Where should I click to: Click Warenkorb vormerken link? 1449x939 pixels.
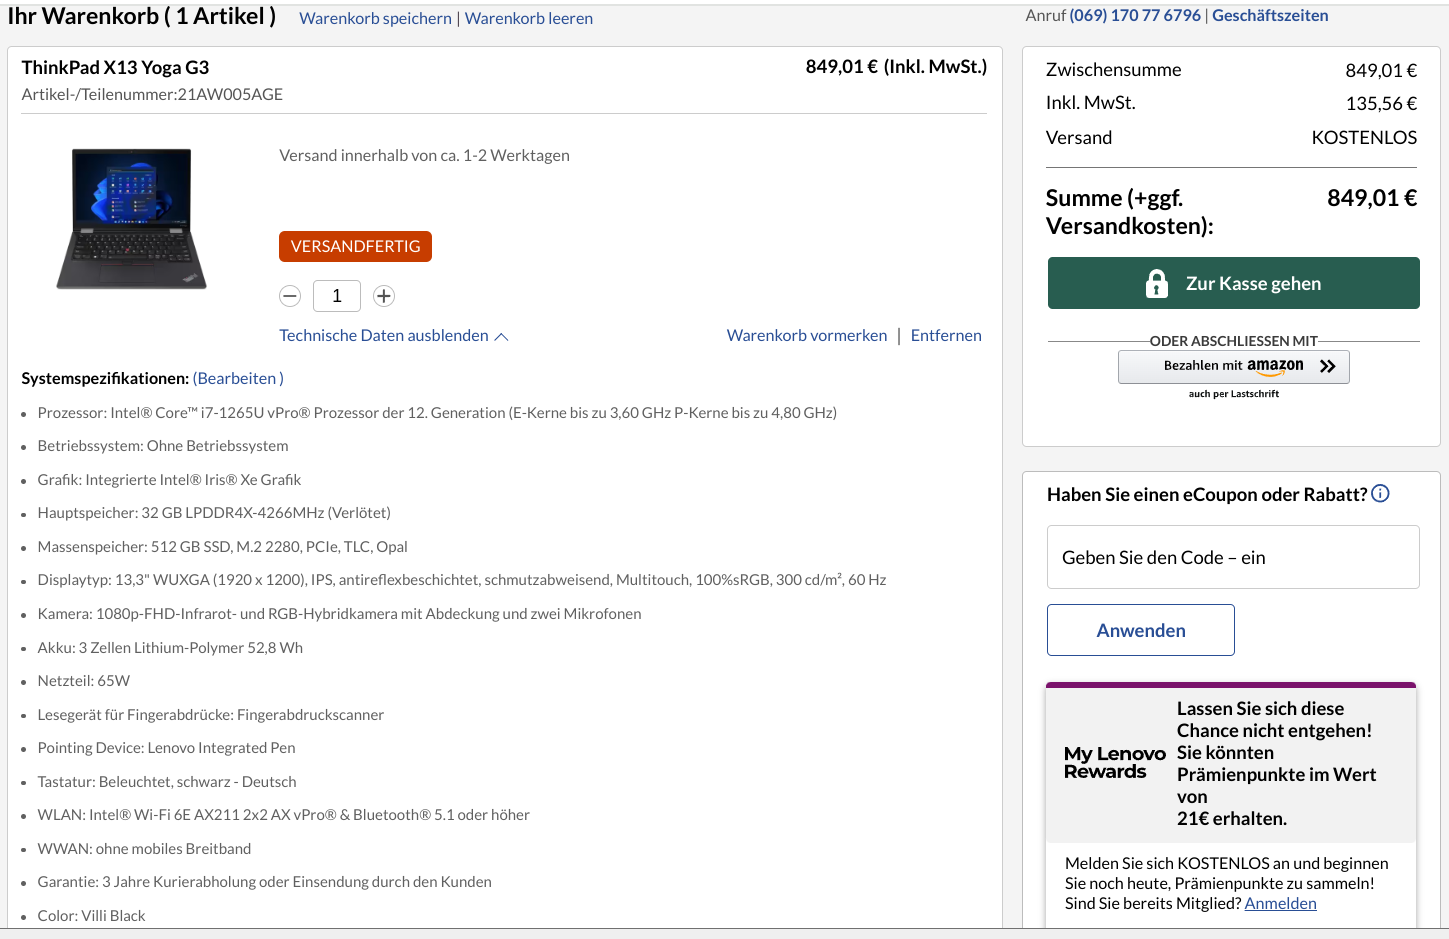[x=806, y=336]
